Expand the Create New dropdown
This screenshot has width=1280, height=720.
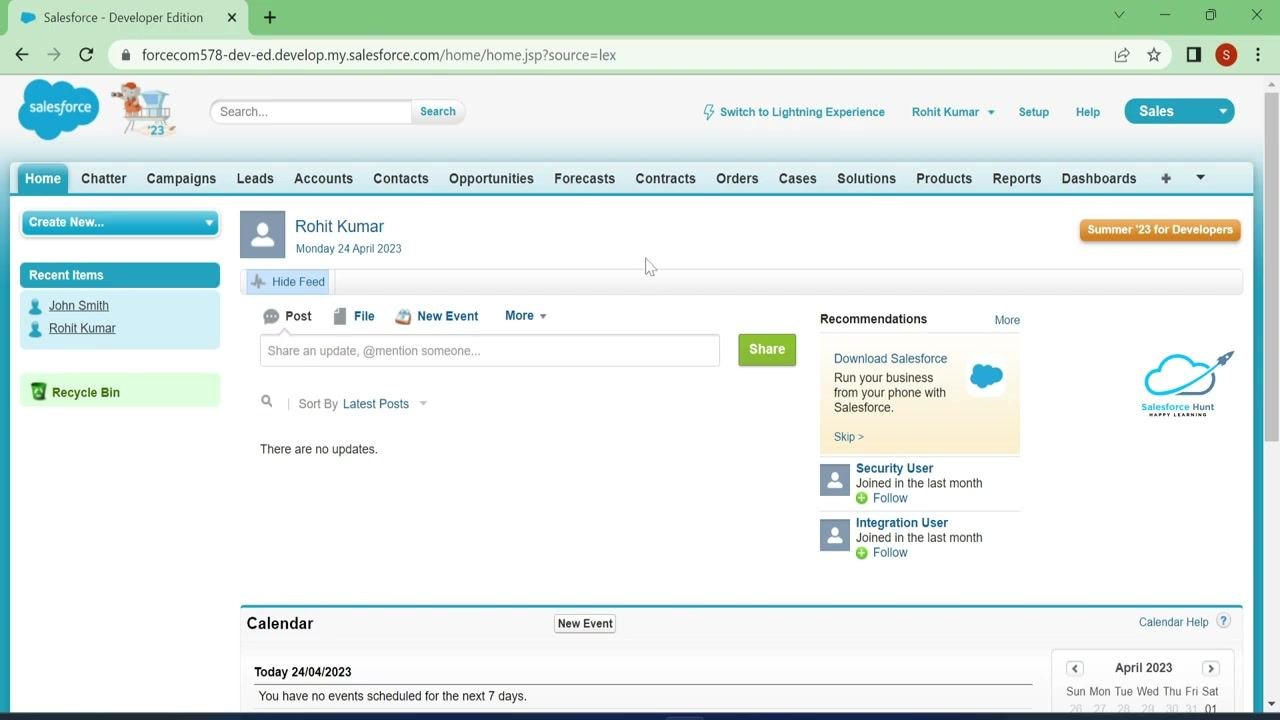(120, 223)
